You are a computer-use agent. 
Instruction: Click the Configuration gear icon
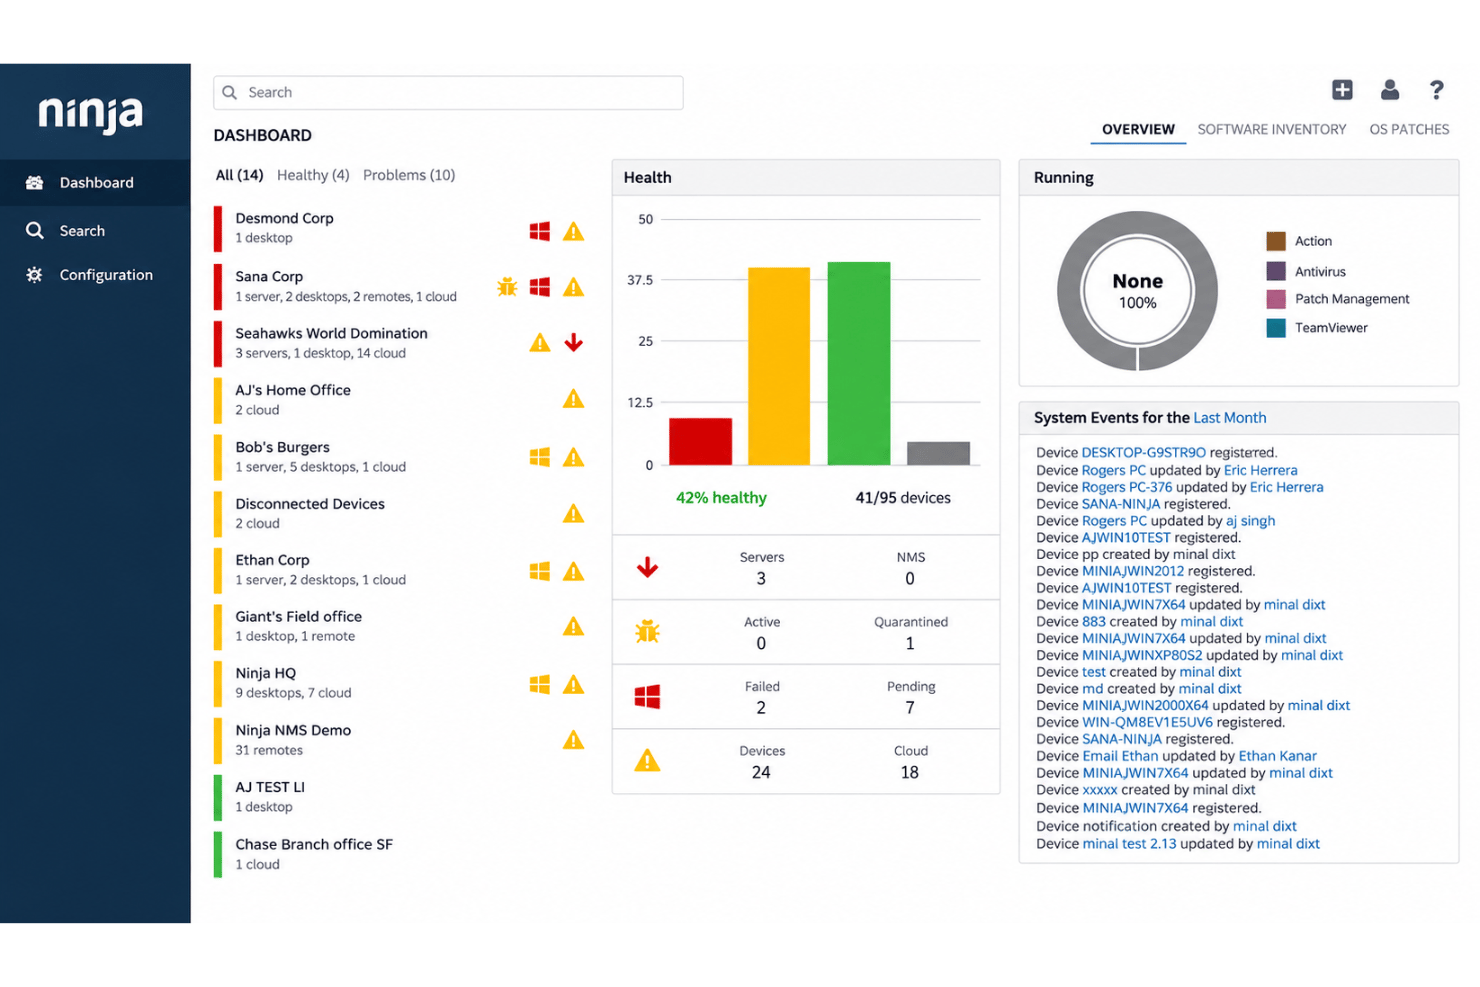(x=35, y=275)
